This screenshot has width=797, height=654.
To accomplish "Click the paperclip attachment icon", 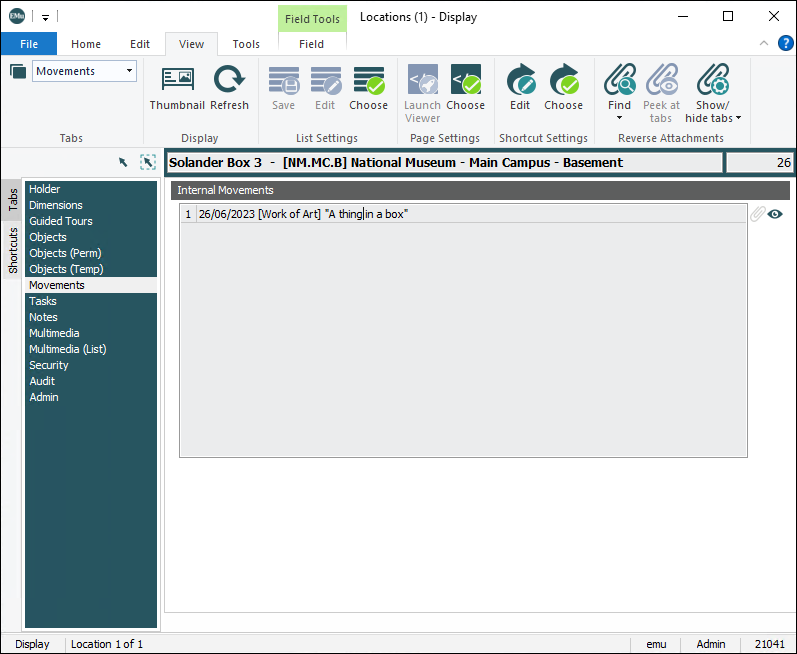I will pos(757,214).
